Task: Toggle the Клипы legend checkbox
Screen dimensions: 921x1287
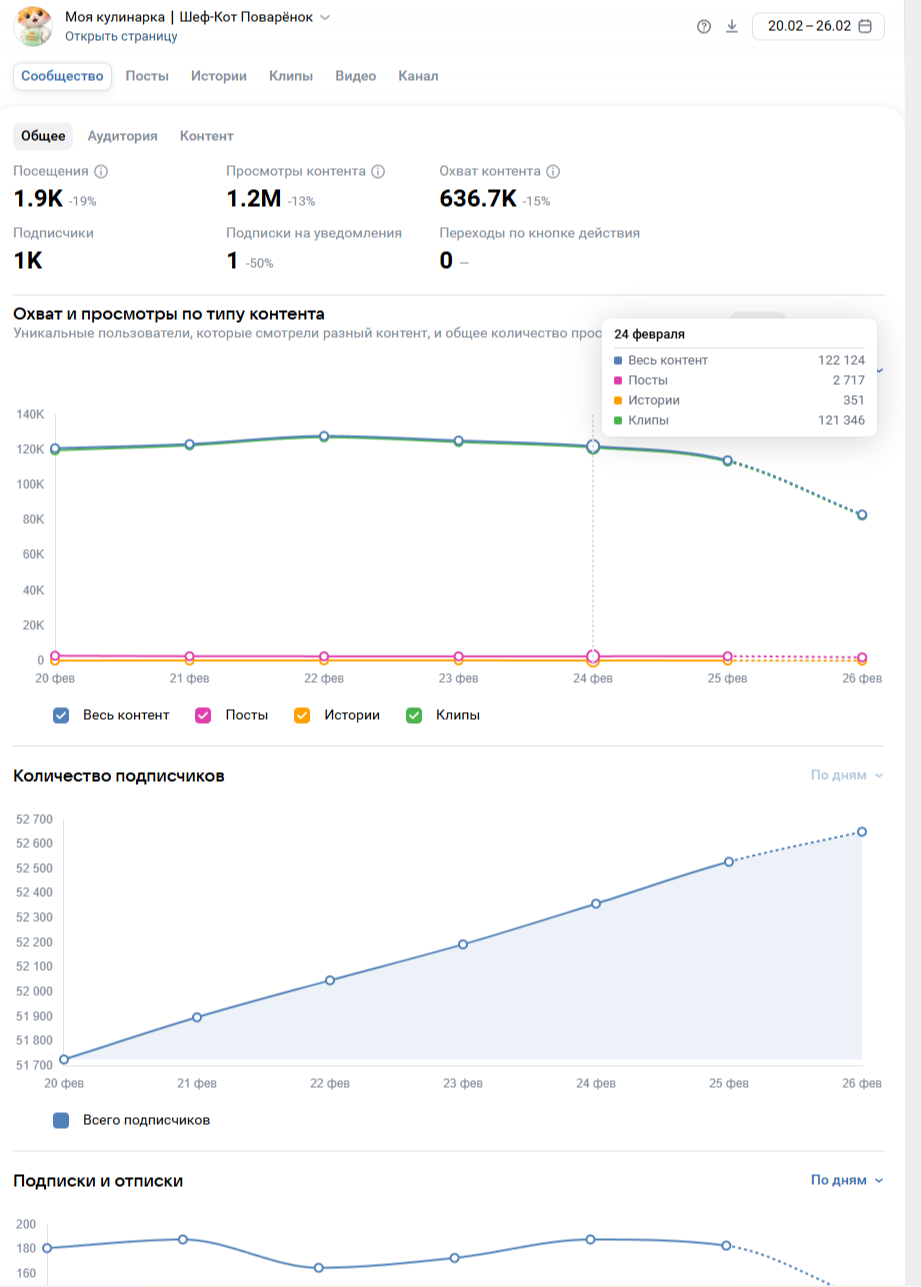Action: click(414, 715)
